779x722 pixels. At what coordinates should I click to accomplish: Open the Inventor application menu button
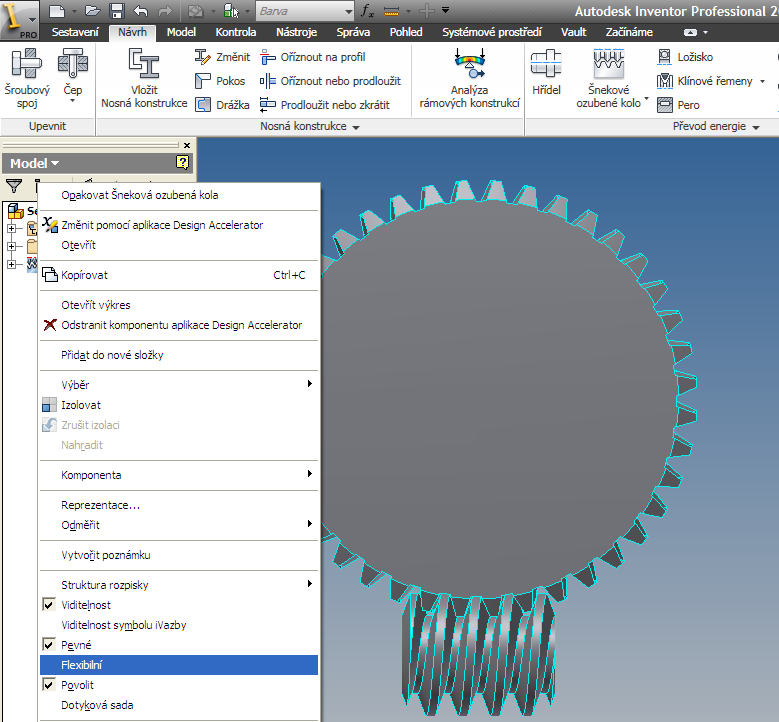coord(19,20)
